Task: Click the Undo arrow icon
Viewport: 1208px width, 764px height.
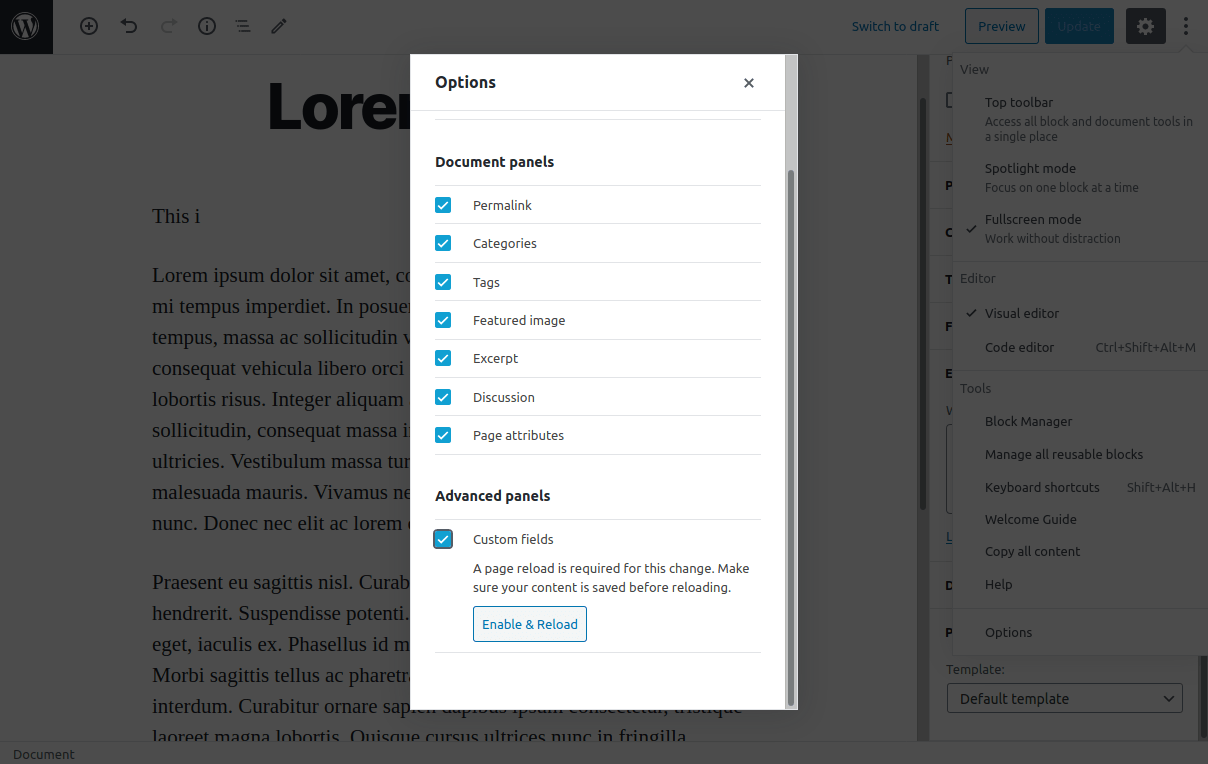Action: [129, 27]
